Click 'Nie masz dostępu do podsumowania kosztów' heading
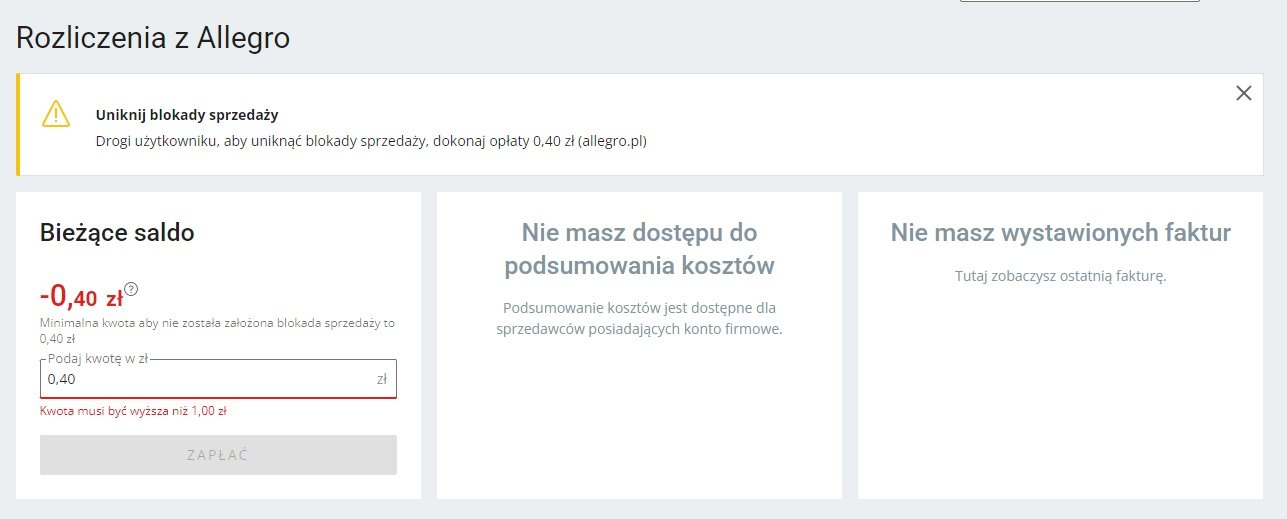 [639, 250]
